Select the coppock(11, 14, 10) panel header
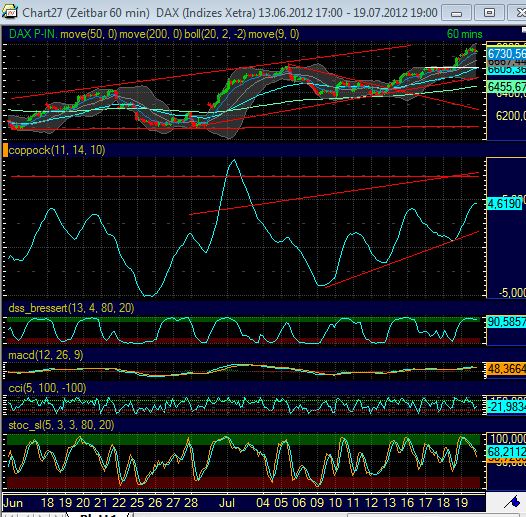The image size is (526, 517). coord(57,150)
